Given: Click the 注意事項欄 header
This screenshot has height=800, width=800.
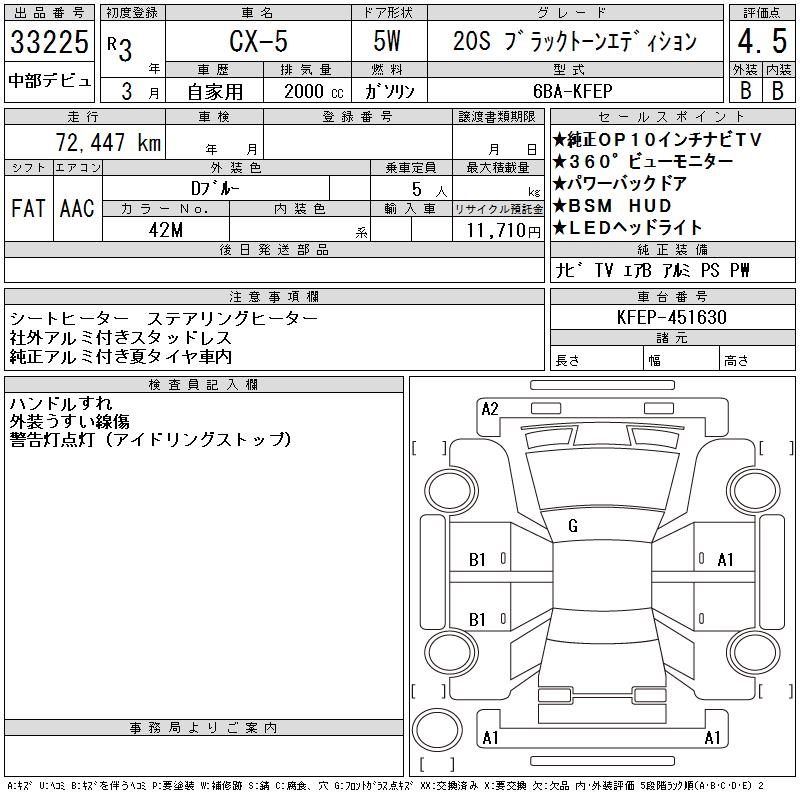Looking at the screenshot, I should 274,296.
